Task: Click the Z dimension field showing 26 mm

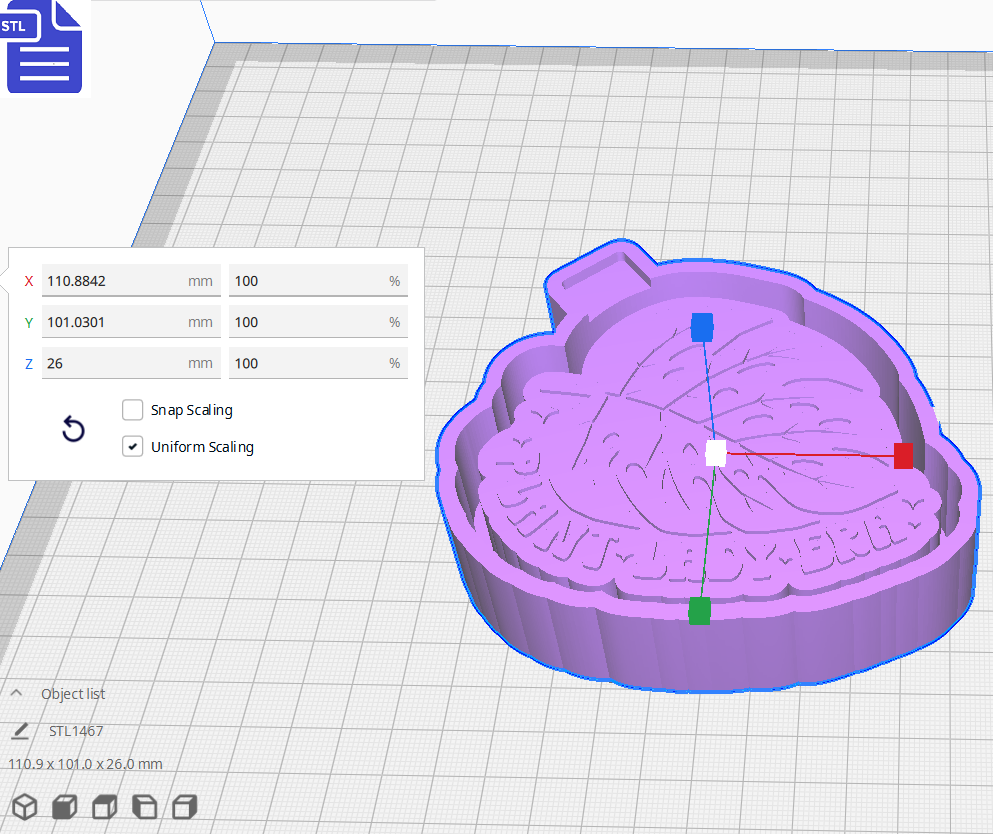Action: click(130, 363)
